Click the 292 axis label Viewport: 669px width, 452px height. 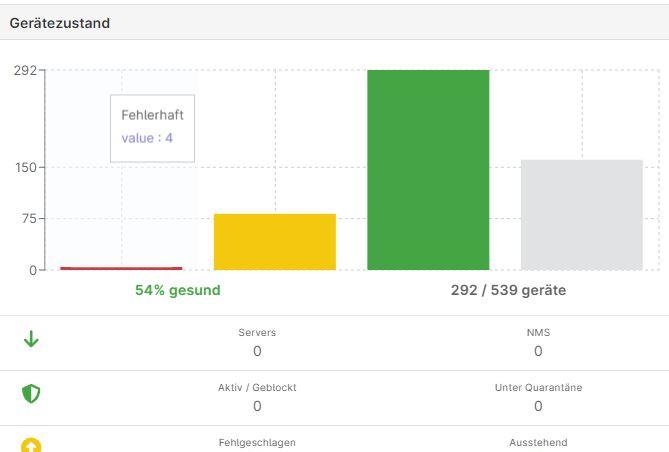[25, 70]
